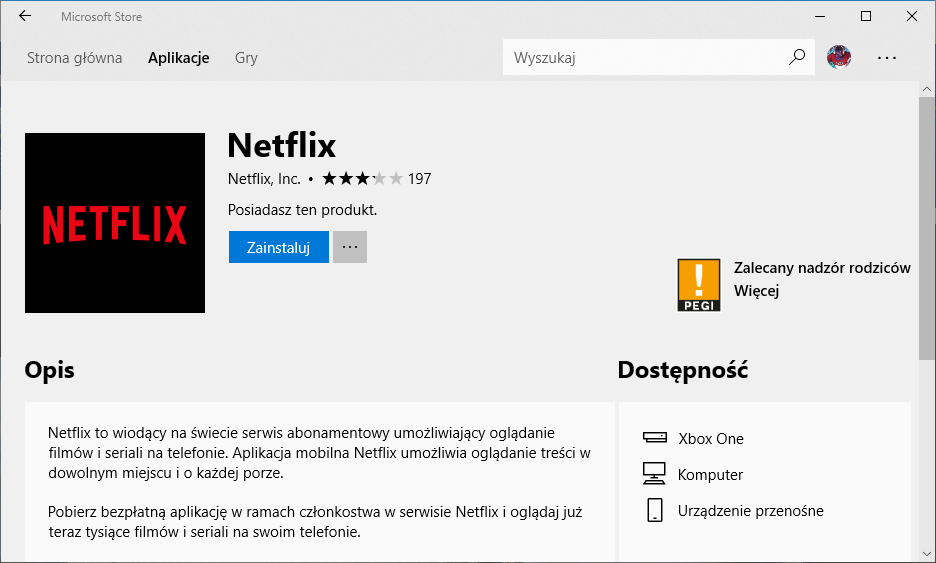This screenshot has height=563, width=936.
Task: Click the search magnifier icon
Action: pyautogui.click(x=797, y=57)
